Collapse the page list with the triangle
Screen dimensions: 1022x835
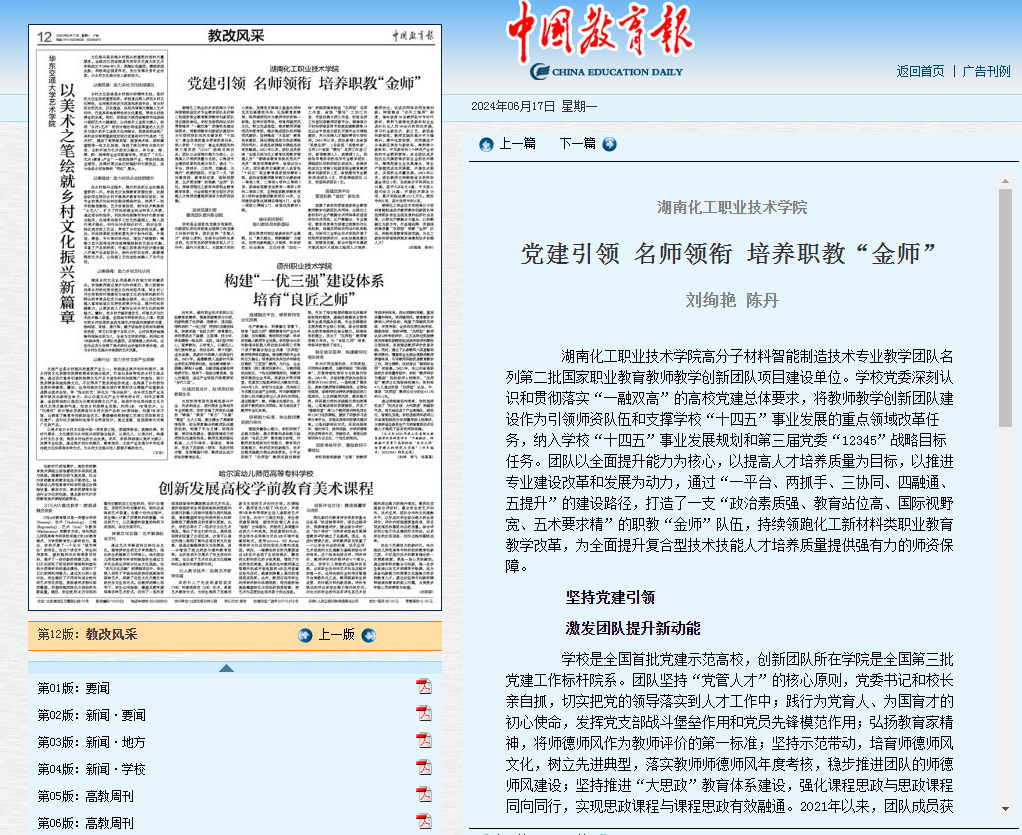(x=226, y=667)
